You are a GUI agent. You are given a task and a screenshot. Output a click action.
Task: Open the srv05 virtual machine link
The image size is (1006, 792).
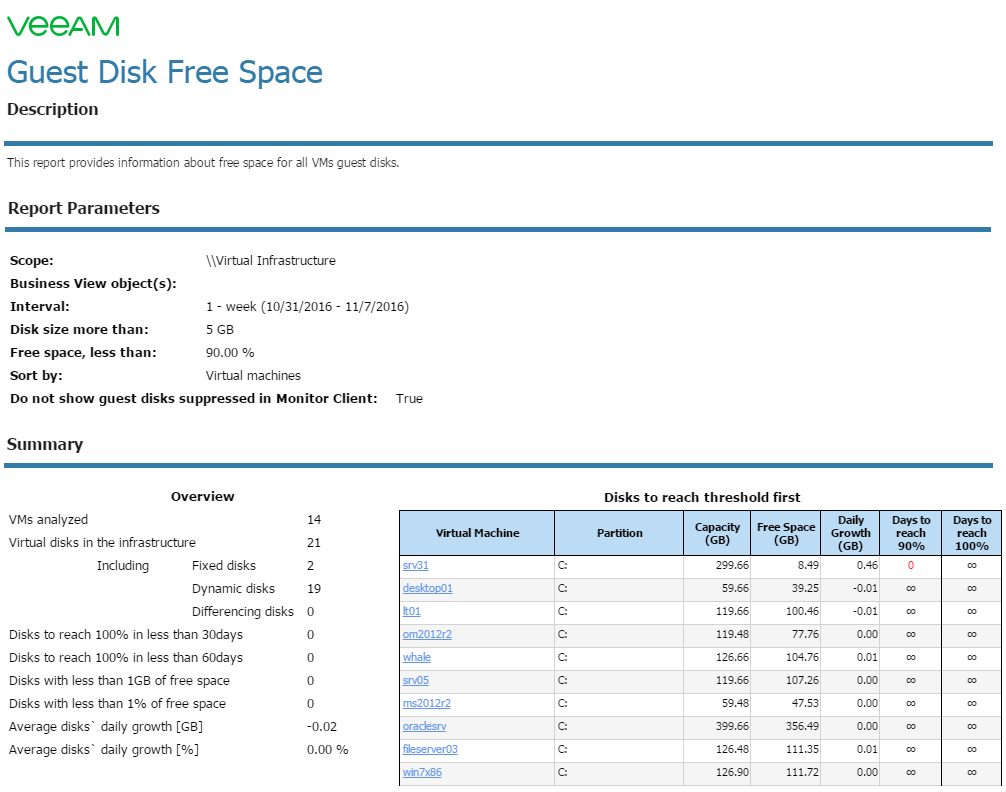[x=415, y=680]
